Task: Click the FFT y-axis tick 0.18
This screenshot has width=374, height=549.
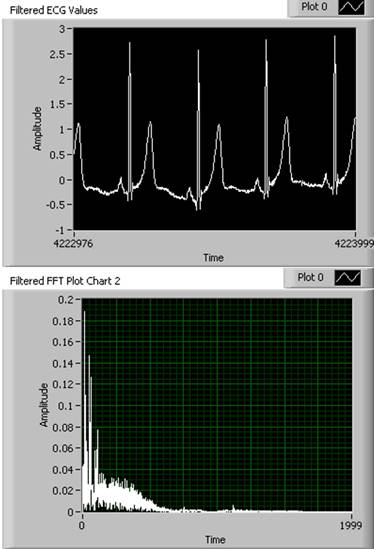Action: pyautogui.click(x=63, y=321)
